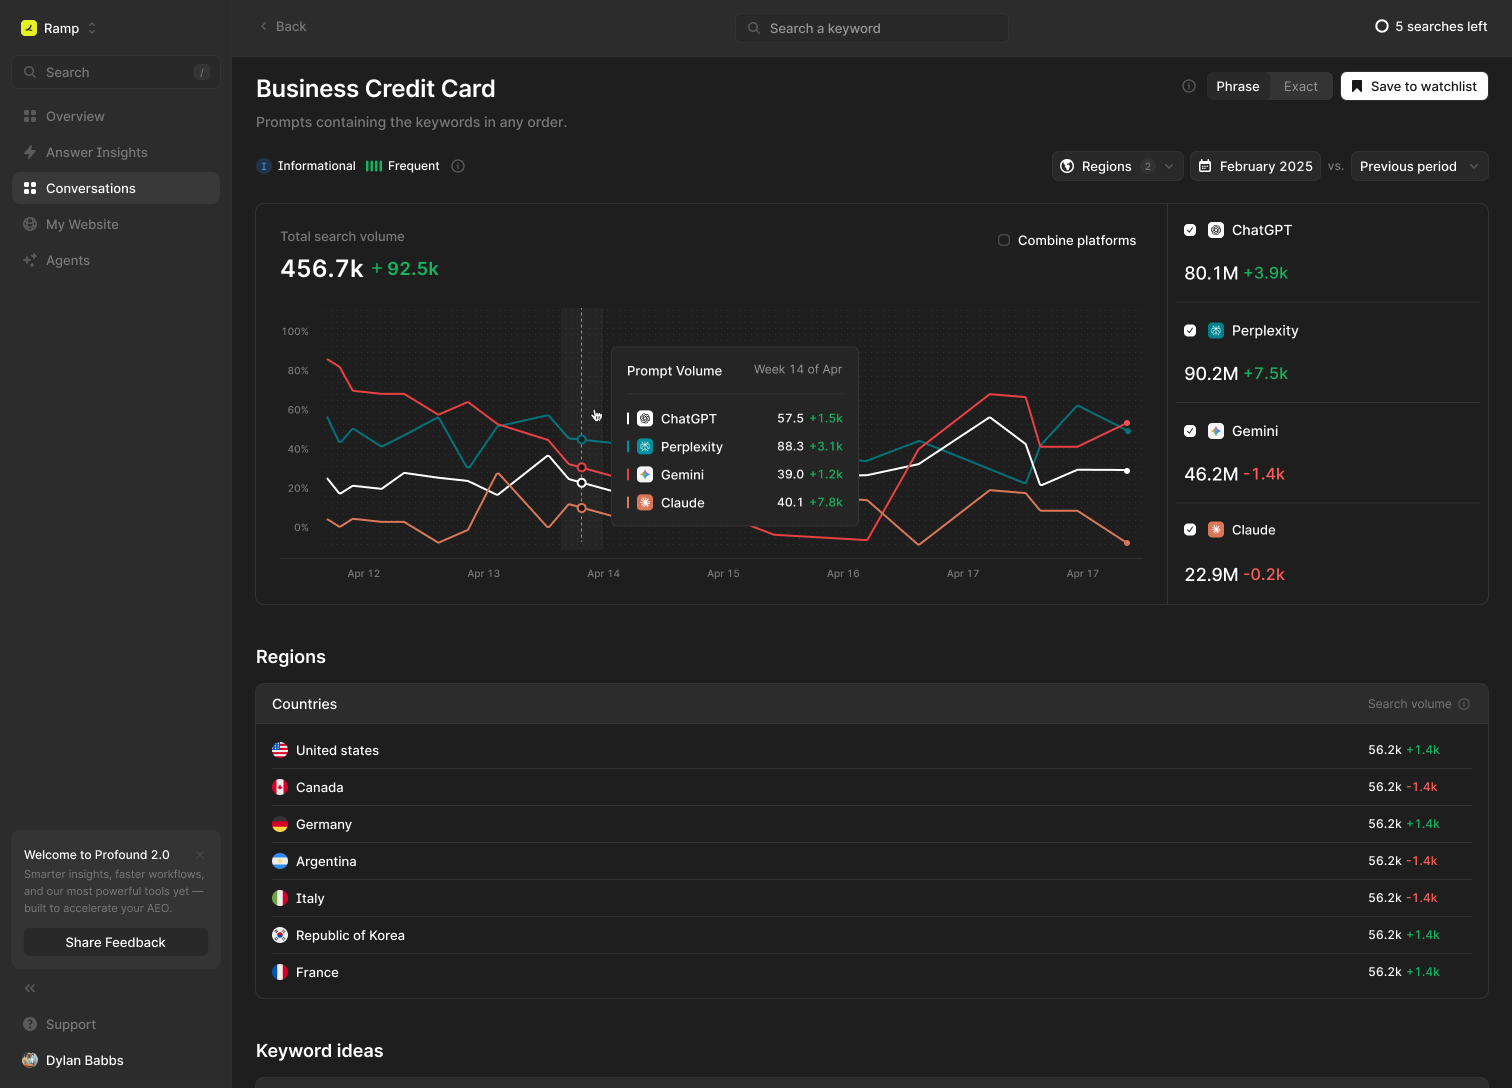Click the Frequent frequency bars icon
The width and height of the screenshot is (1512, 1088).
(x=374, y=166)
